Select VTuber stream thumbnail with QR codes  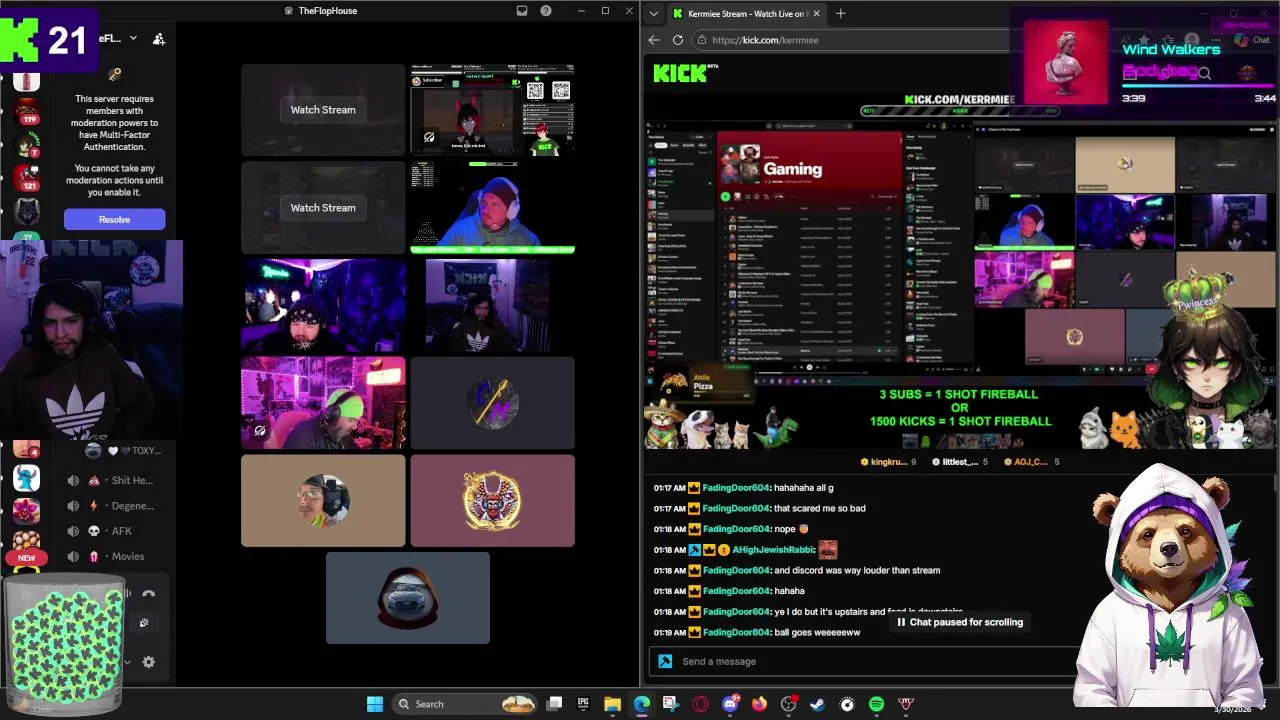[x=492, y=110]
